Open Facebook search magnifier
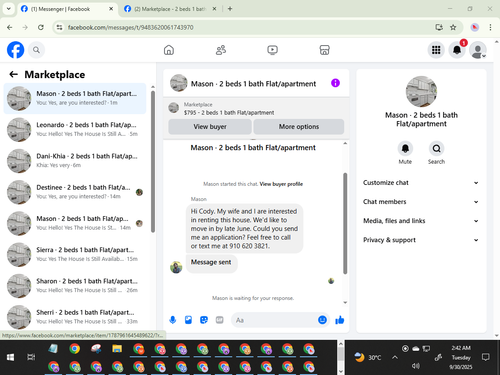Screen dimensions: 500x375 [36, 50]
